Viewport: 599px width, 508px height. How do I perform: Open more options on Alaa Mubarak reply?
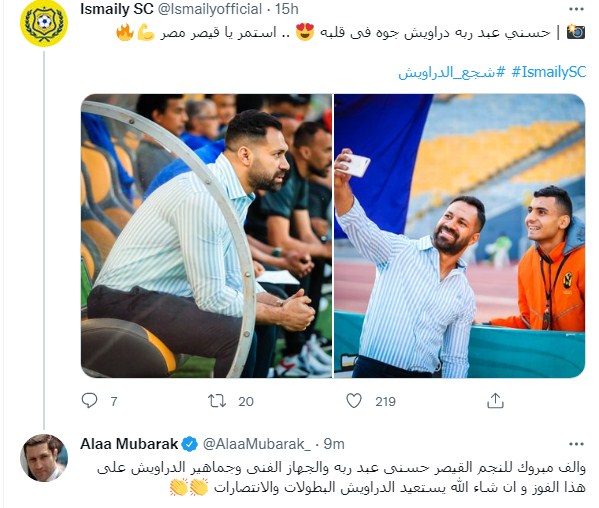(576, 444)
